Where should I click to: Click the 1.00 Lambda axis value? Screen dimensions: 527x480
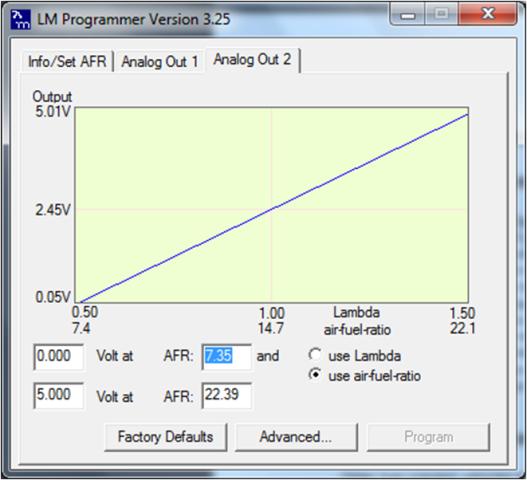click(x=272, y=313)
